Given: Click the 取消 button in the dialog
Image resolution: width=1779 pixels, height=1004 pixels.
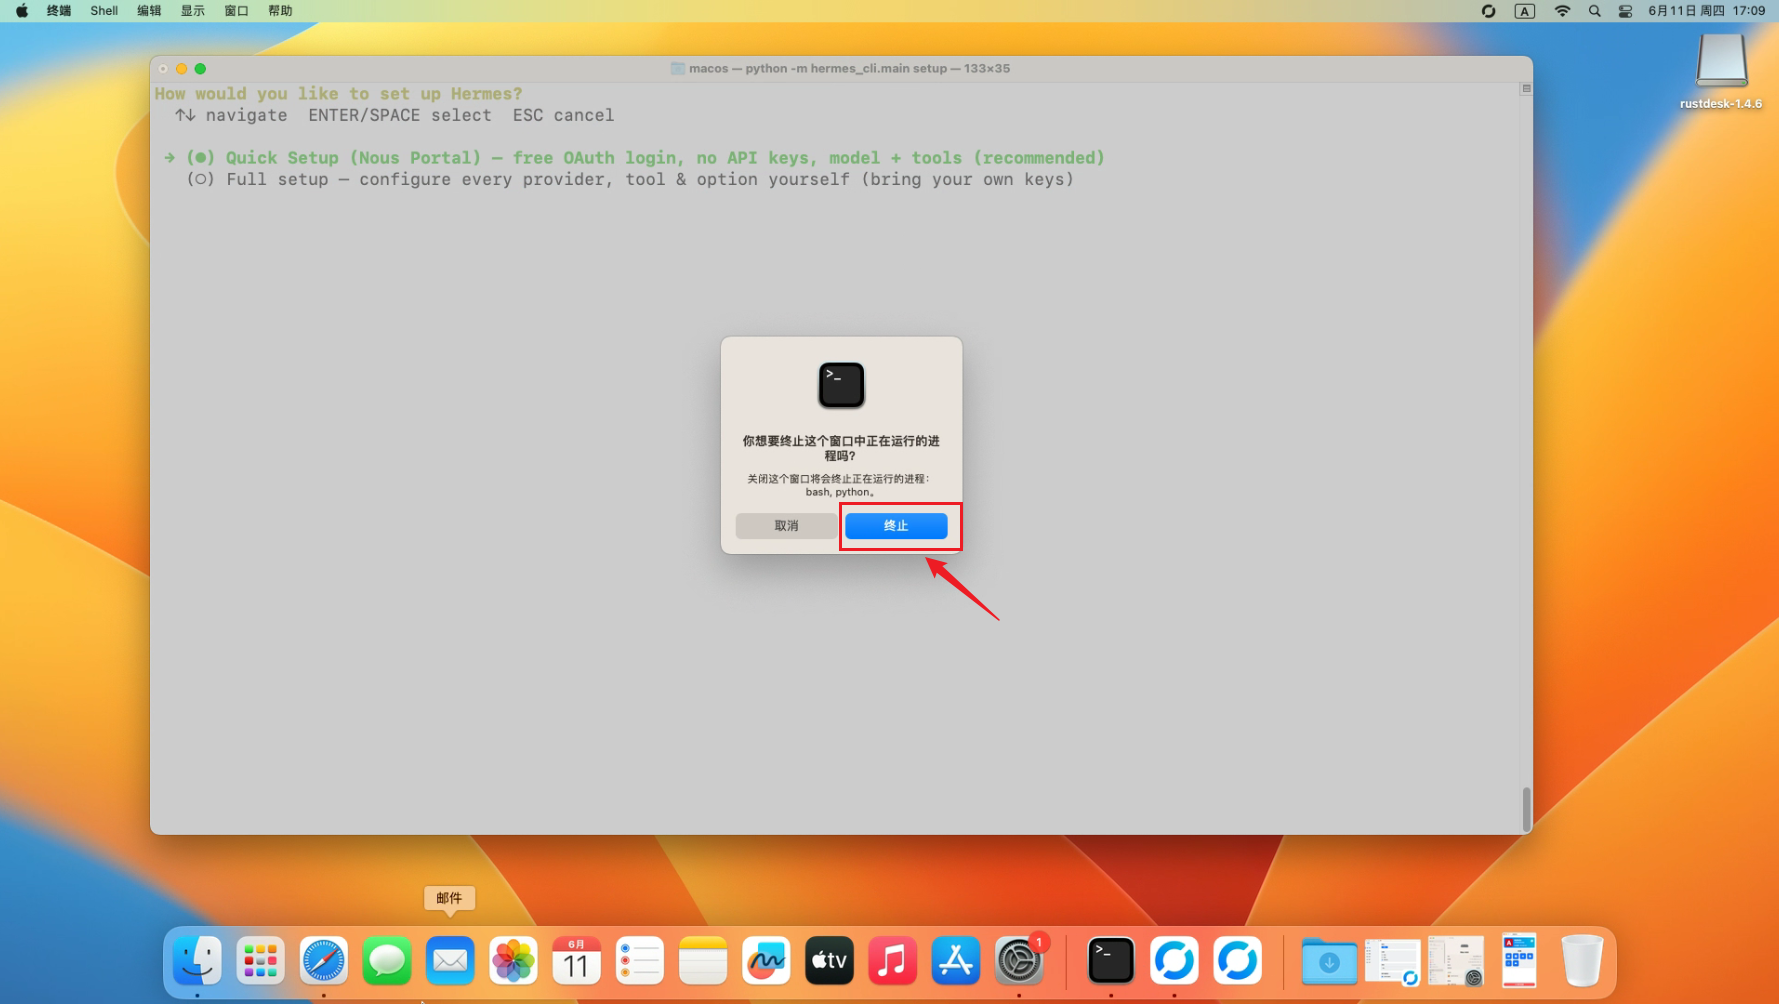Looking at the screenshot, I should point(786,526).
